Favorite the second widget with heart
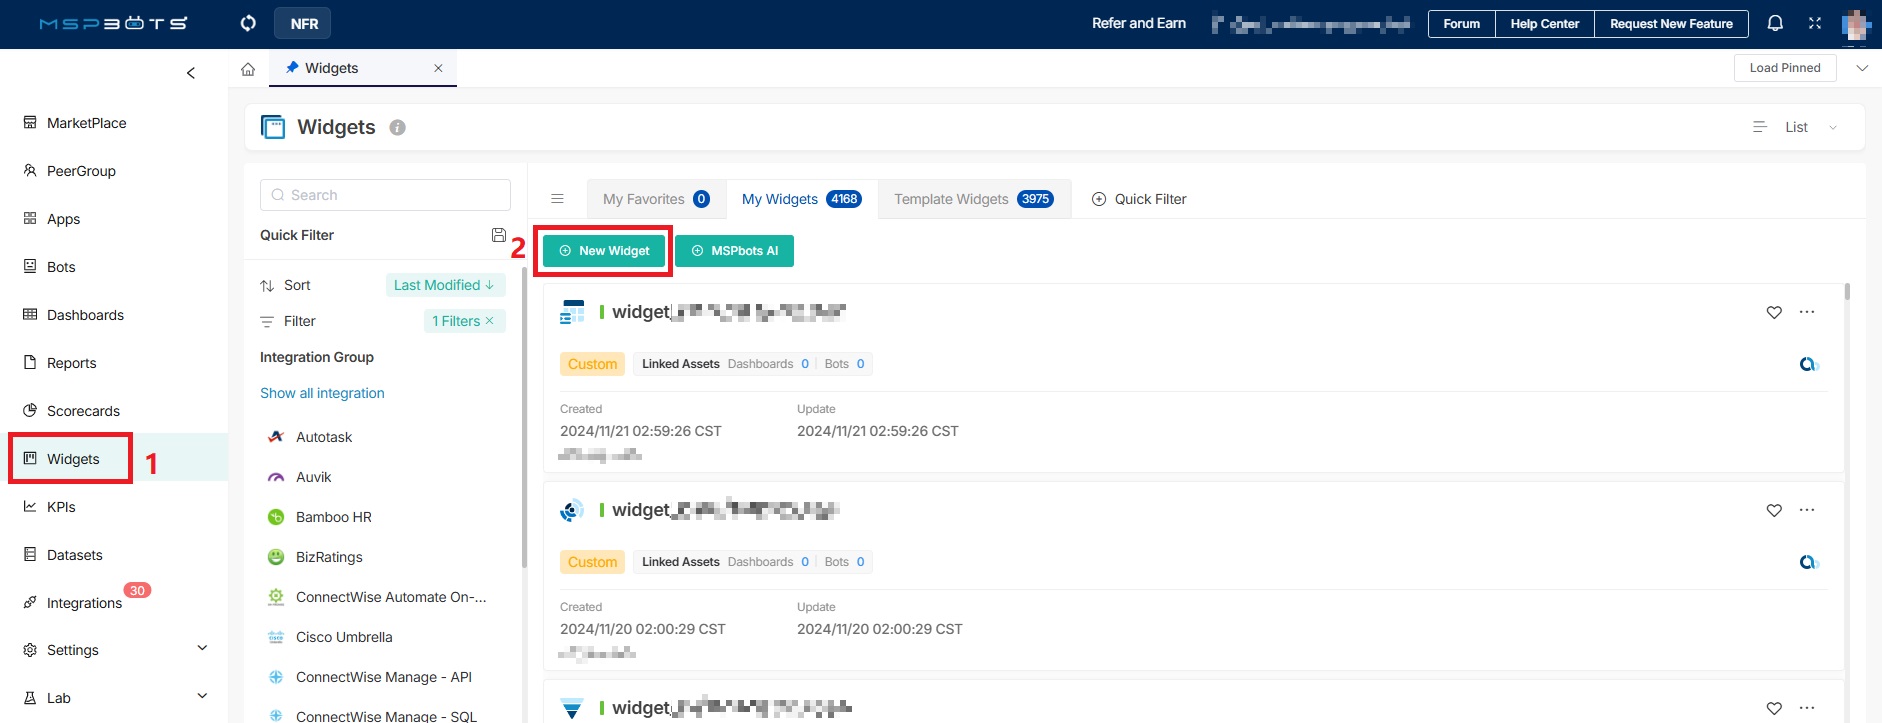 (x=1774, y=510)
